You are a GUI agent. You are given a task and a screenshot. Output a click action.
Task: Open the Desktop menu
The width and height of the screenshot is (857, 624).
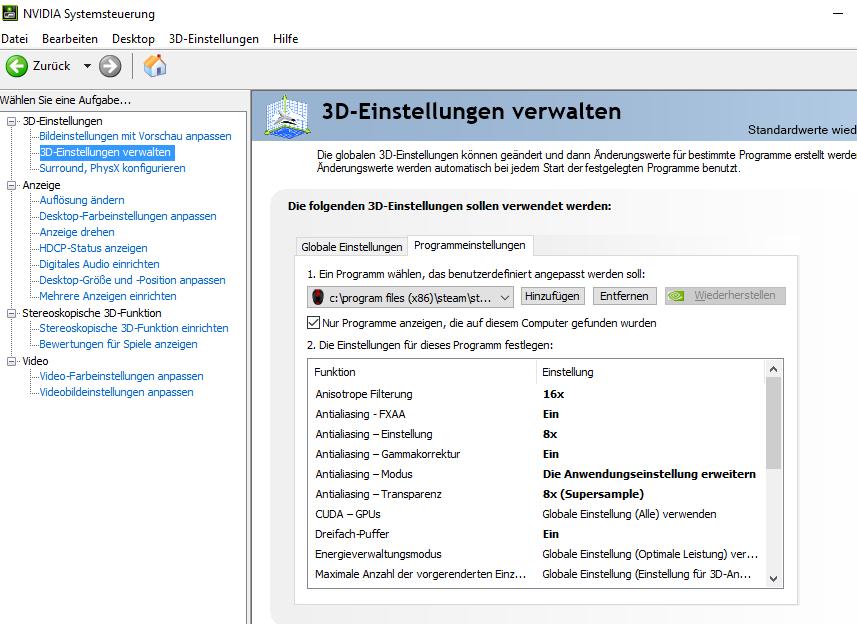click(x=133, y=39)
